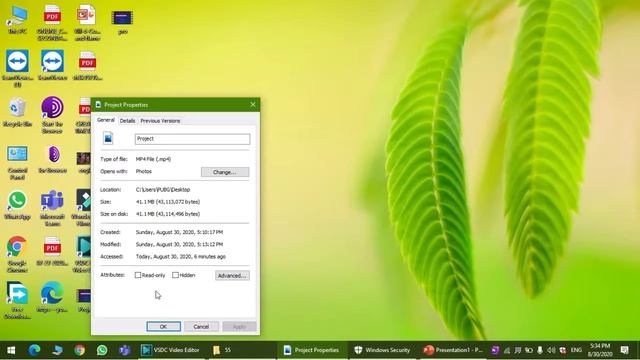Open WhatsApp from the taskbar
The image size is (640, 360).
click(x=102, y=350)
